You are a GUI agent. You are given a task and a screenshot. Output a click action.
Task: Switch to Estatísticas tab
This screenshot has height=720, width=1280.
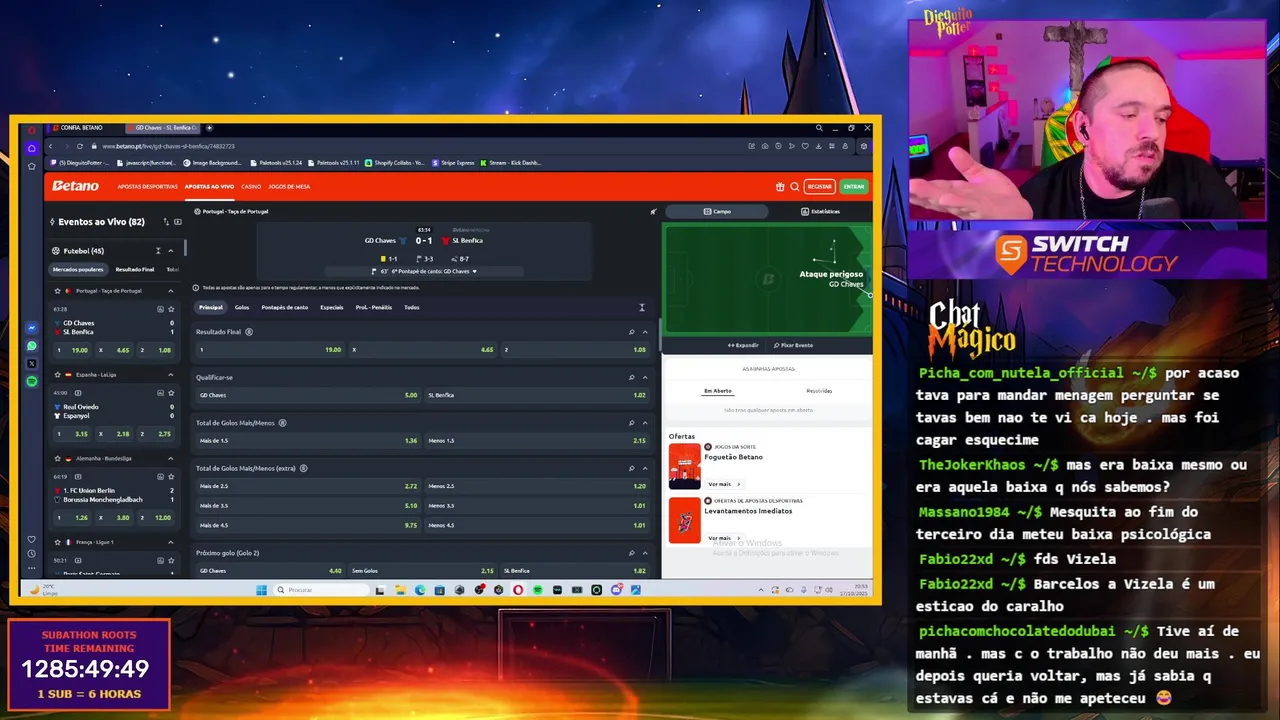point(820,212)
